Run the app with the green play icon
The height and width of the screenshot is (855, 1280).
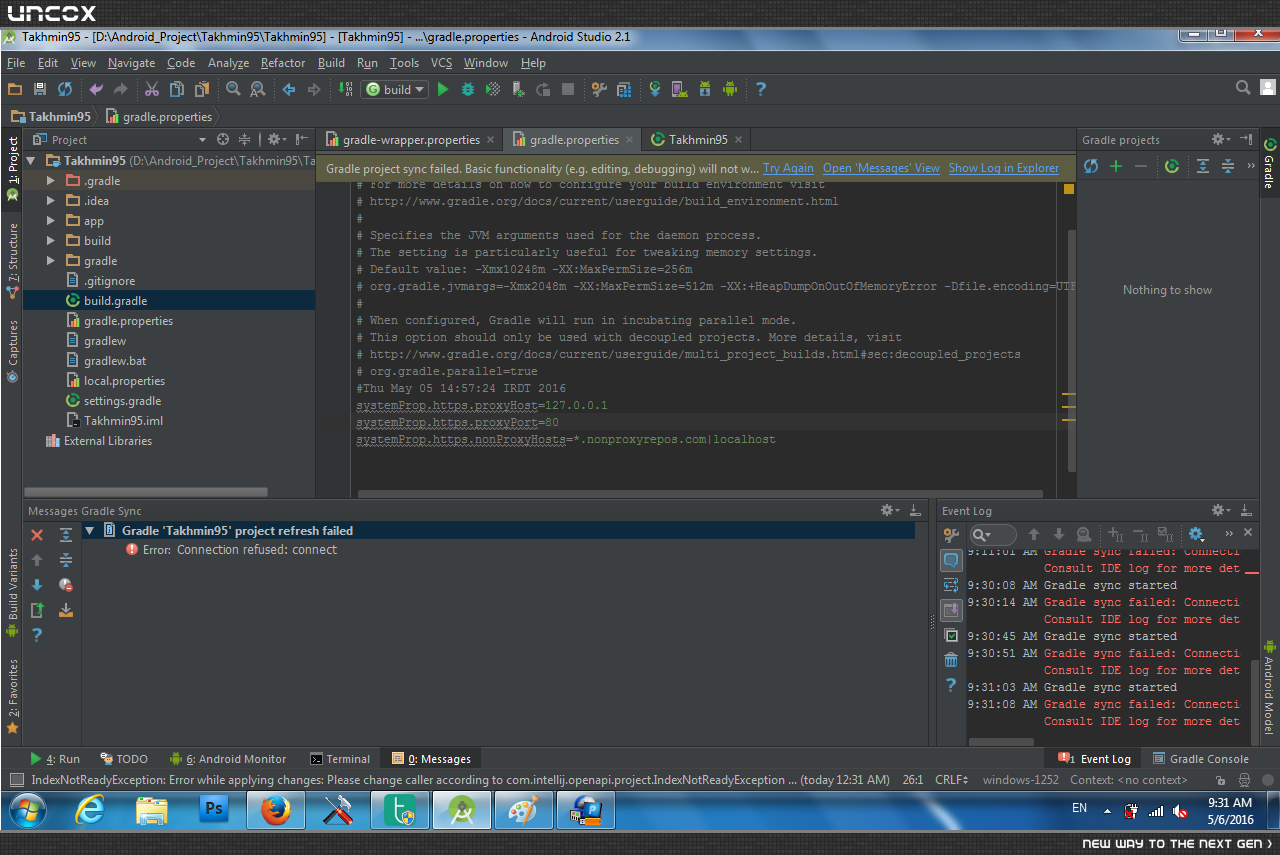click(x=443, y=89)
